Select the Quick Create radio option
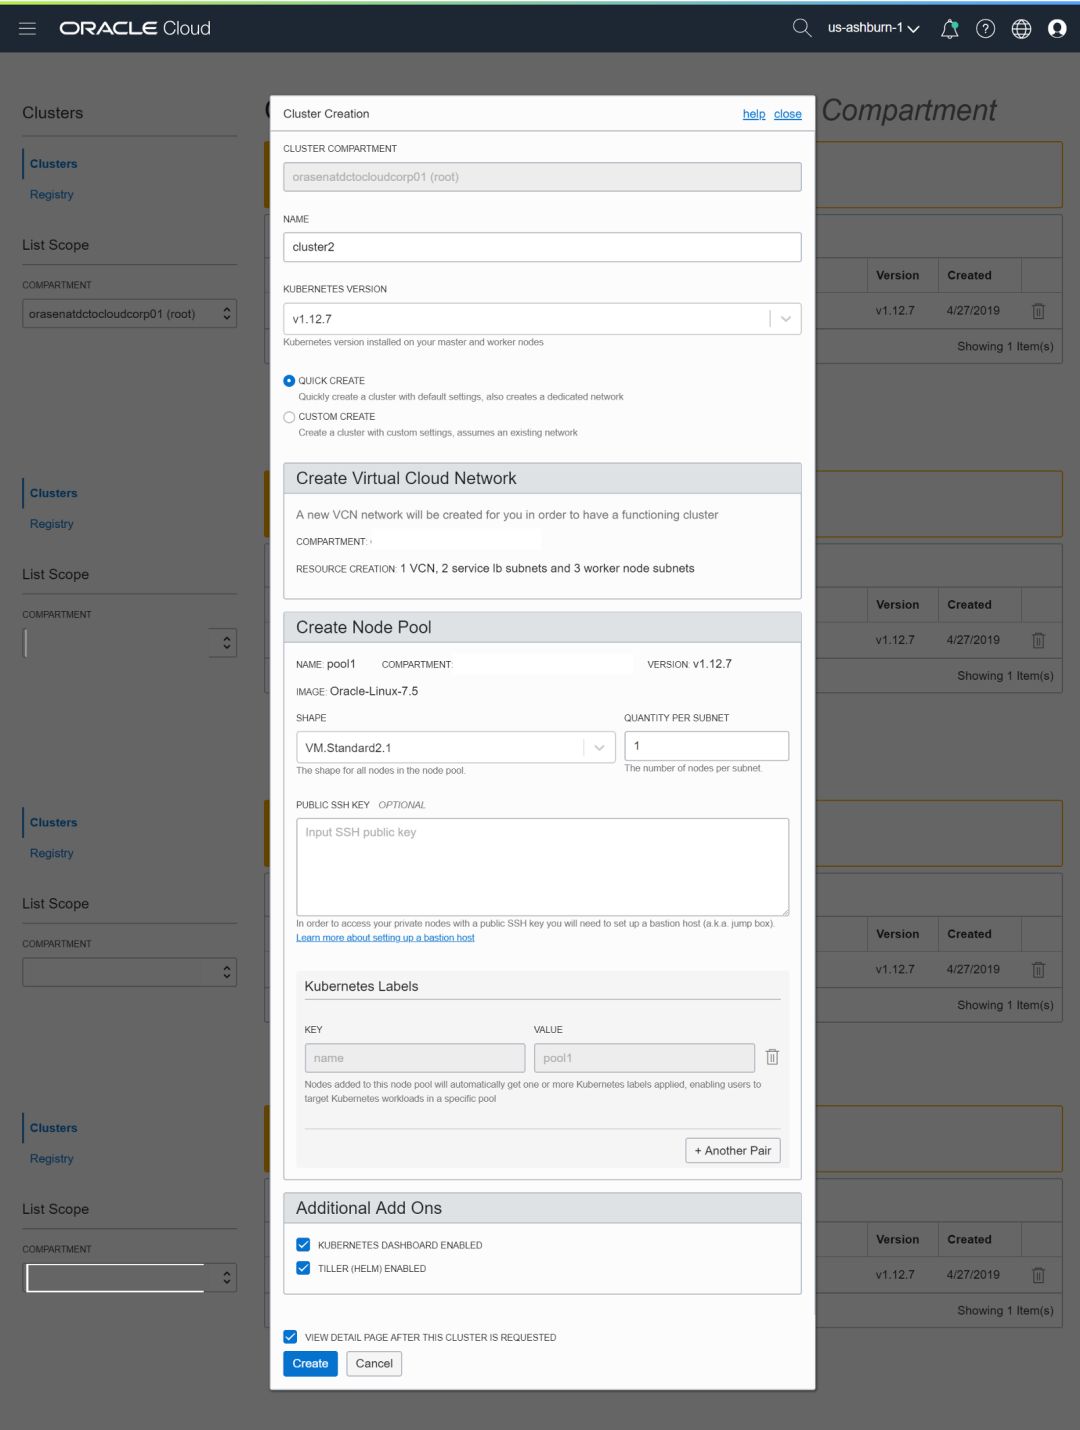 (x=289, y=381)
